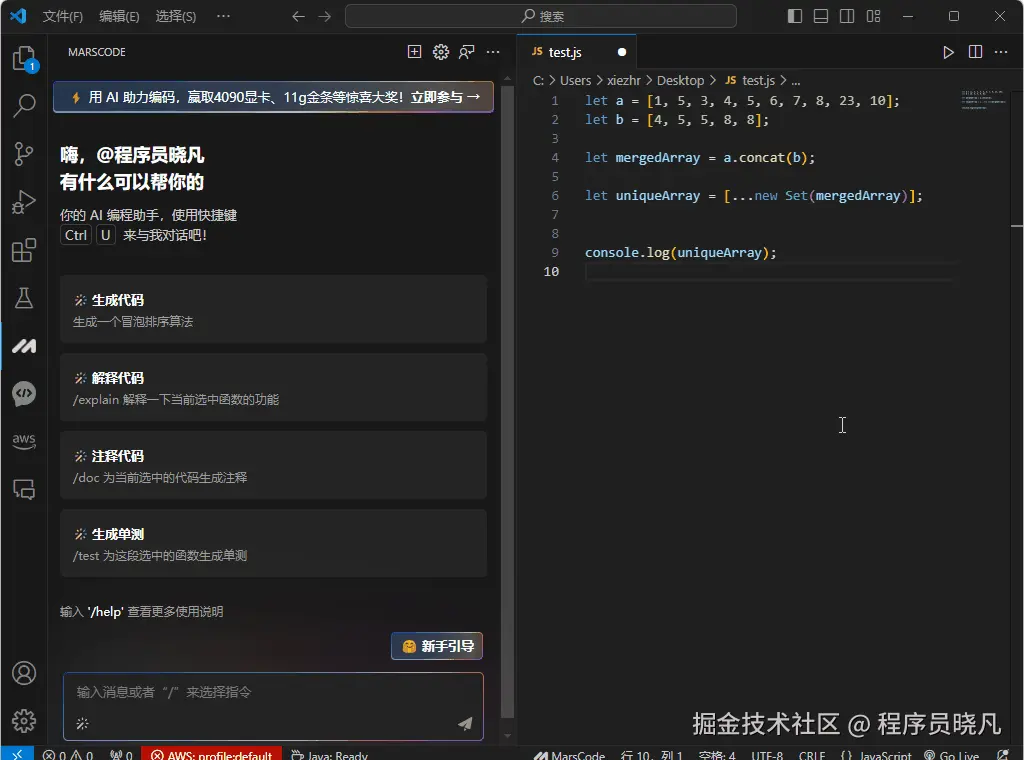1024x760 pixels.
Task: Open MarsCode settings gear in panel header
Action: coord(441,52)
